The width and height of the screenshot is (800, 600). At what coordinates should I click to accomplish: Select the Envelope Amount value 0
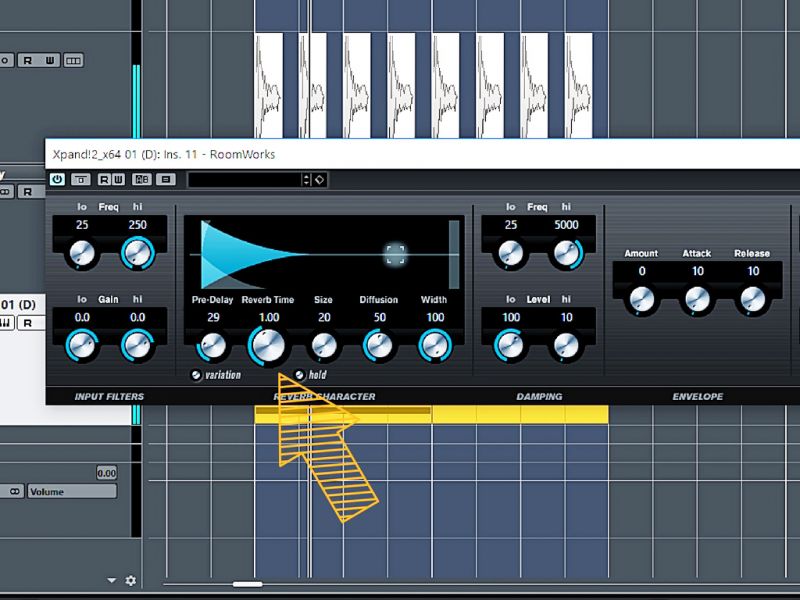tap(642, 271)
